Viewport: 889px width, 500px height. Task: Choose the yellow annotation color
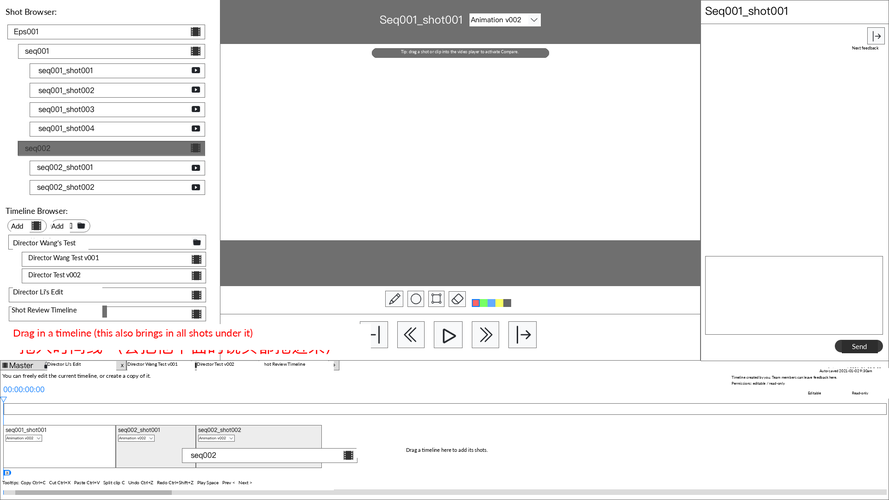(x=499, y=303)
